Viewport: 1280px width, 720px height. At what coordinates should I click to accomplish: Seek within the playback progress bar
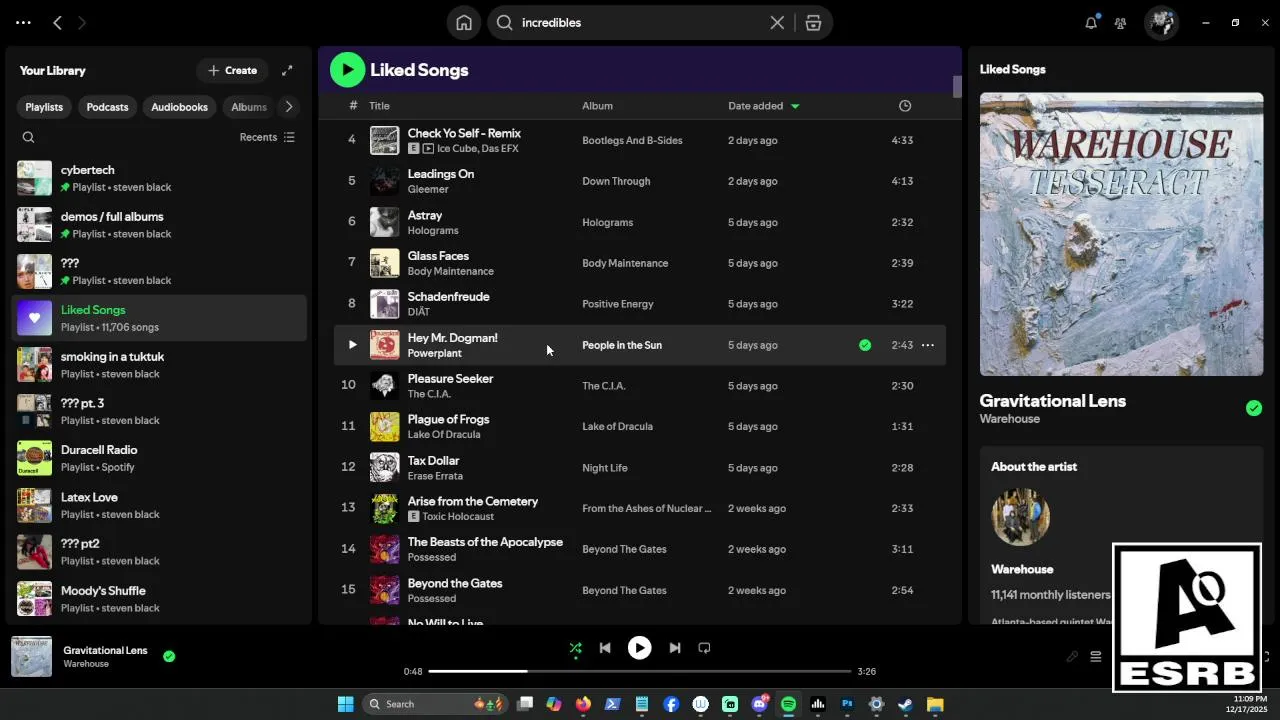[640, 671]
